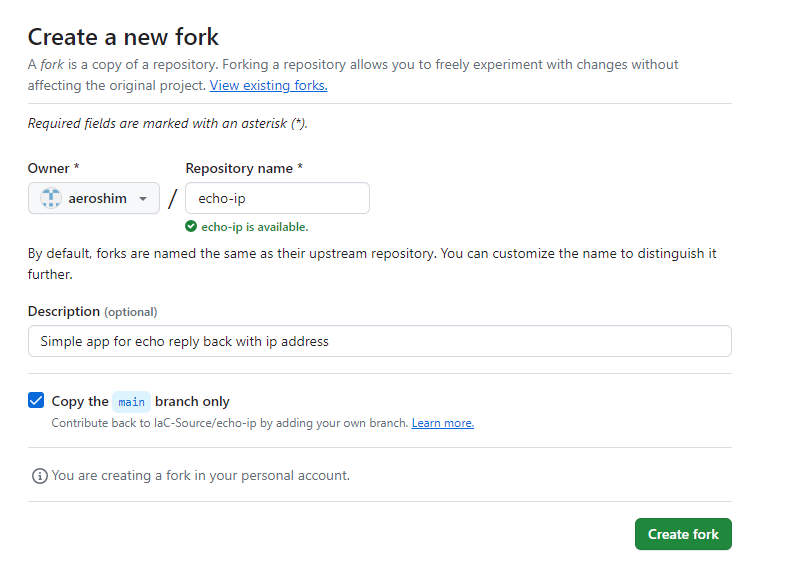The height and width of the screenshot is (568, 801).
Task: Click the required fields asterisk note
Action: coord(167,124)
